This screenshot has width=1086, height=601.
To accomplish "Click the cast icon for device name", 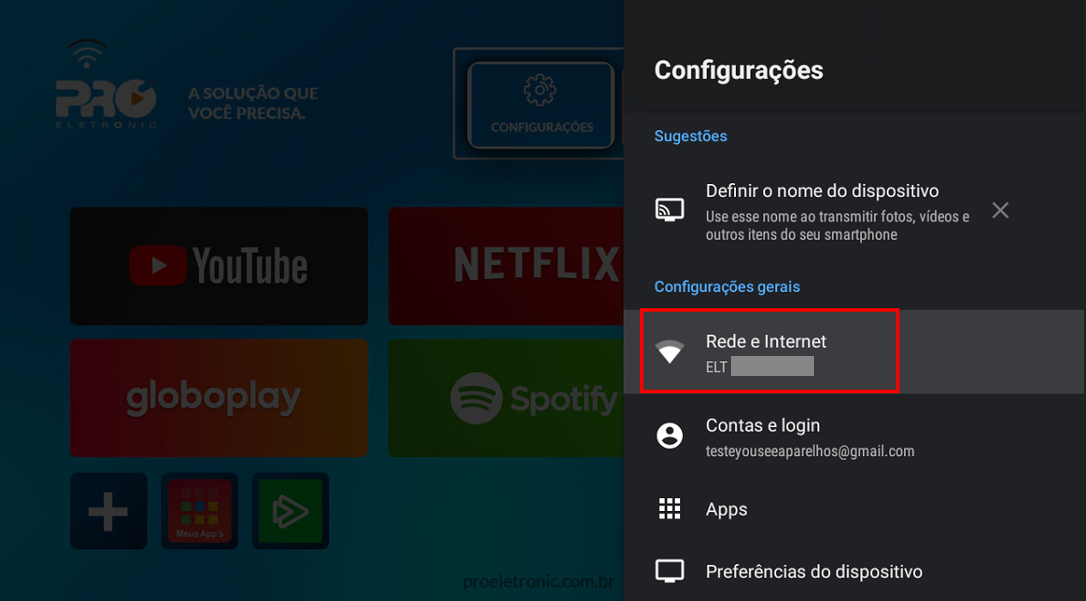I will click(x=670, y=209).
